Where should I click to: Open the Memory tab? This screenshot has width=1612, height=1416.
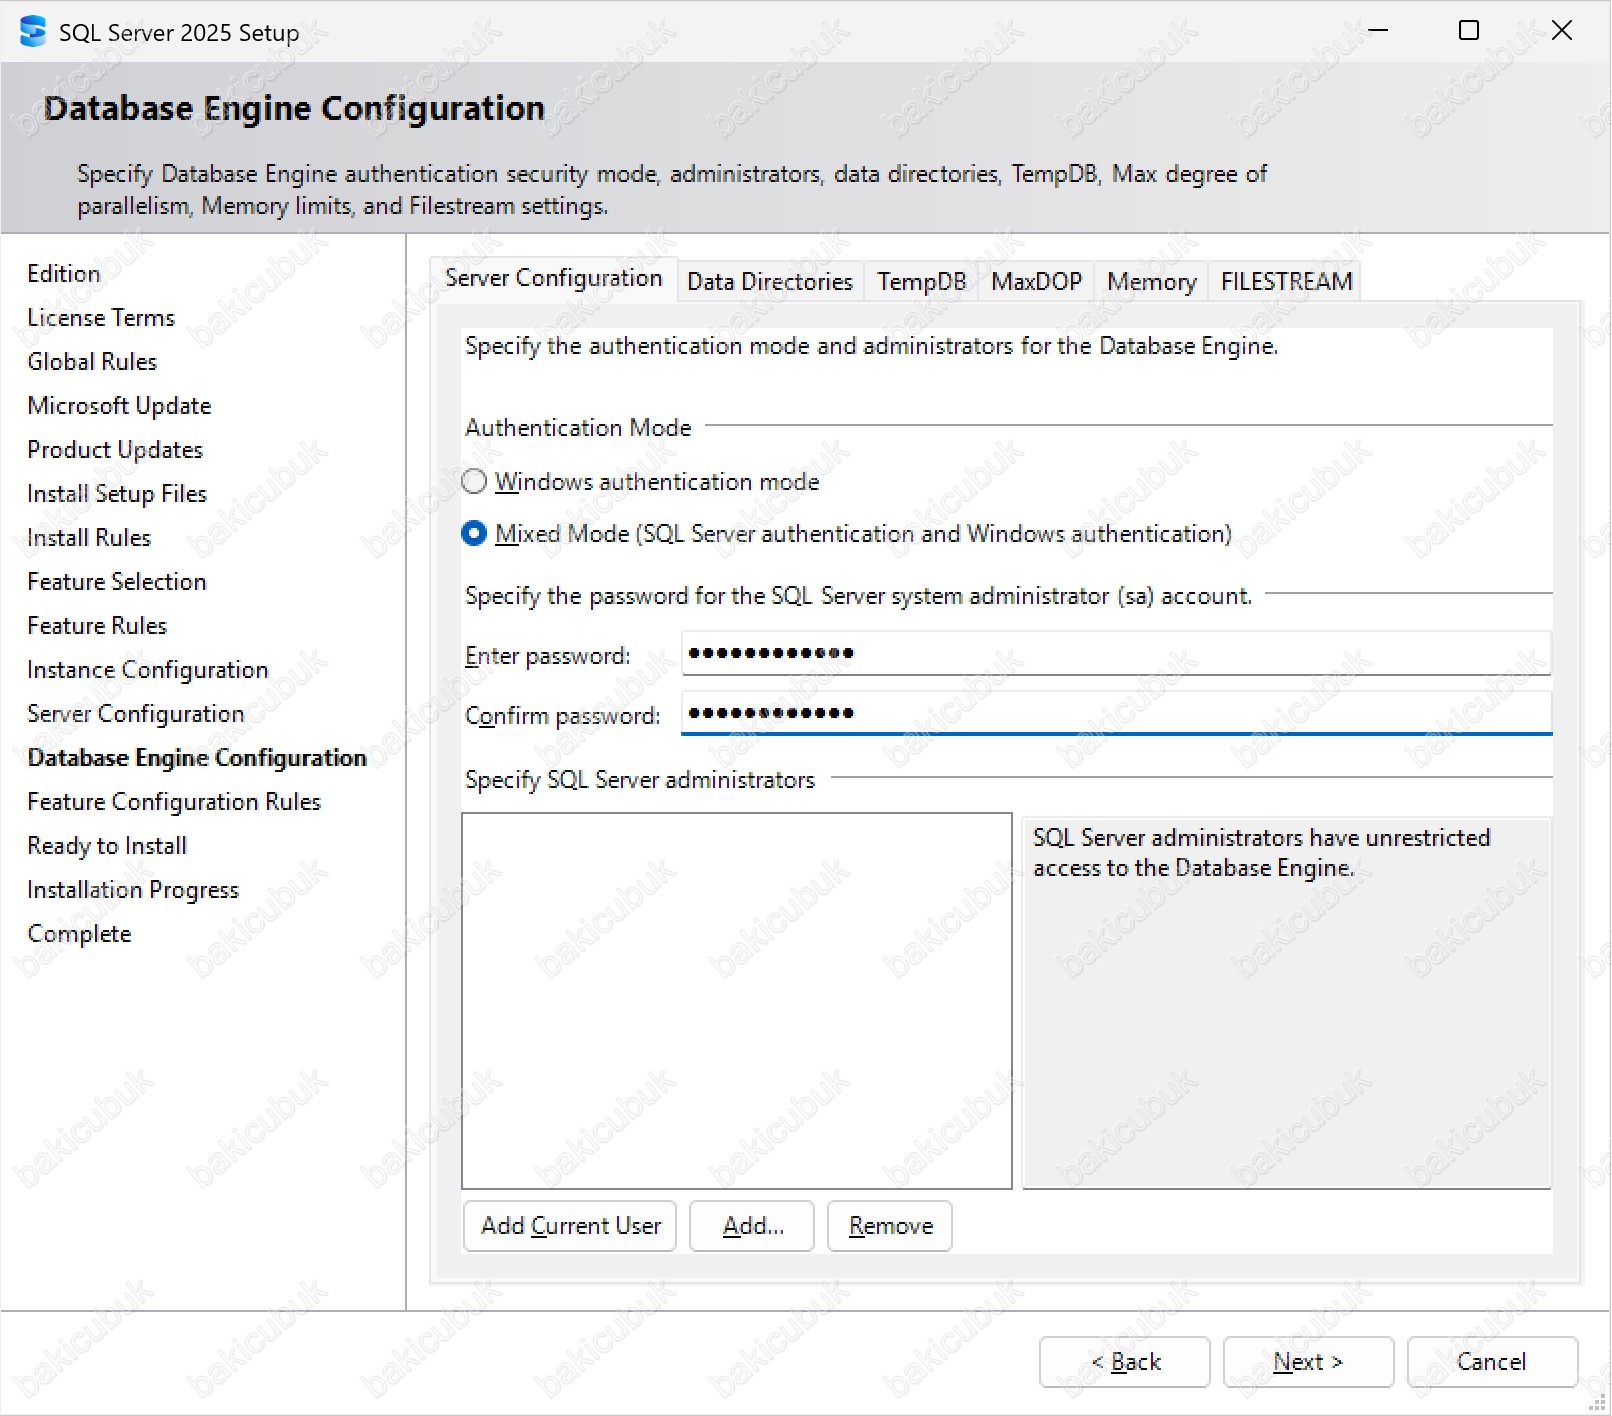[x=1151, y=282]
